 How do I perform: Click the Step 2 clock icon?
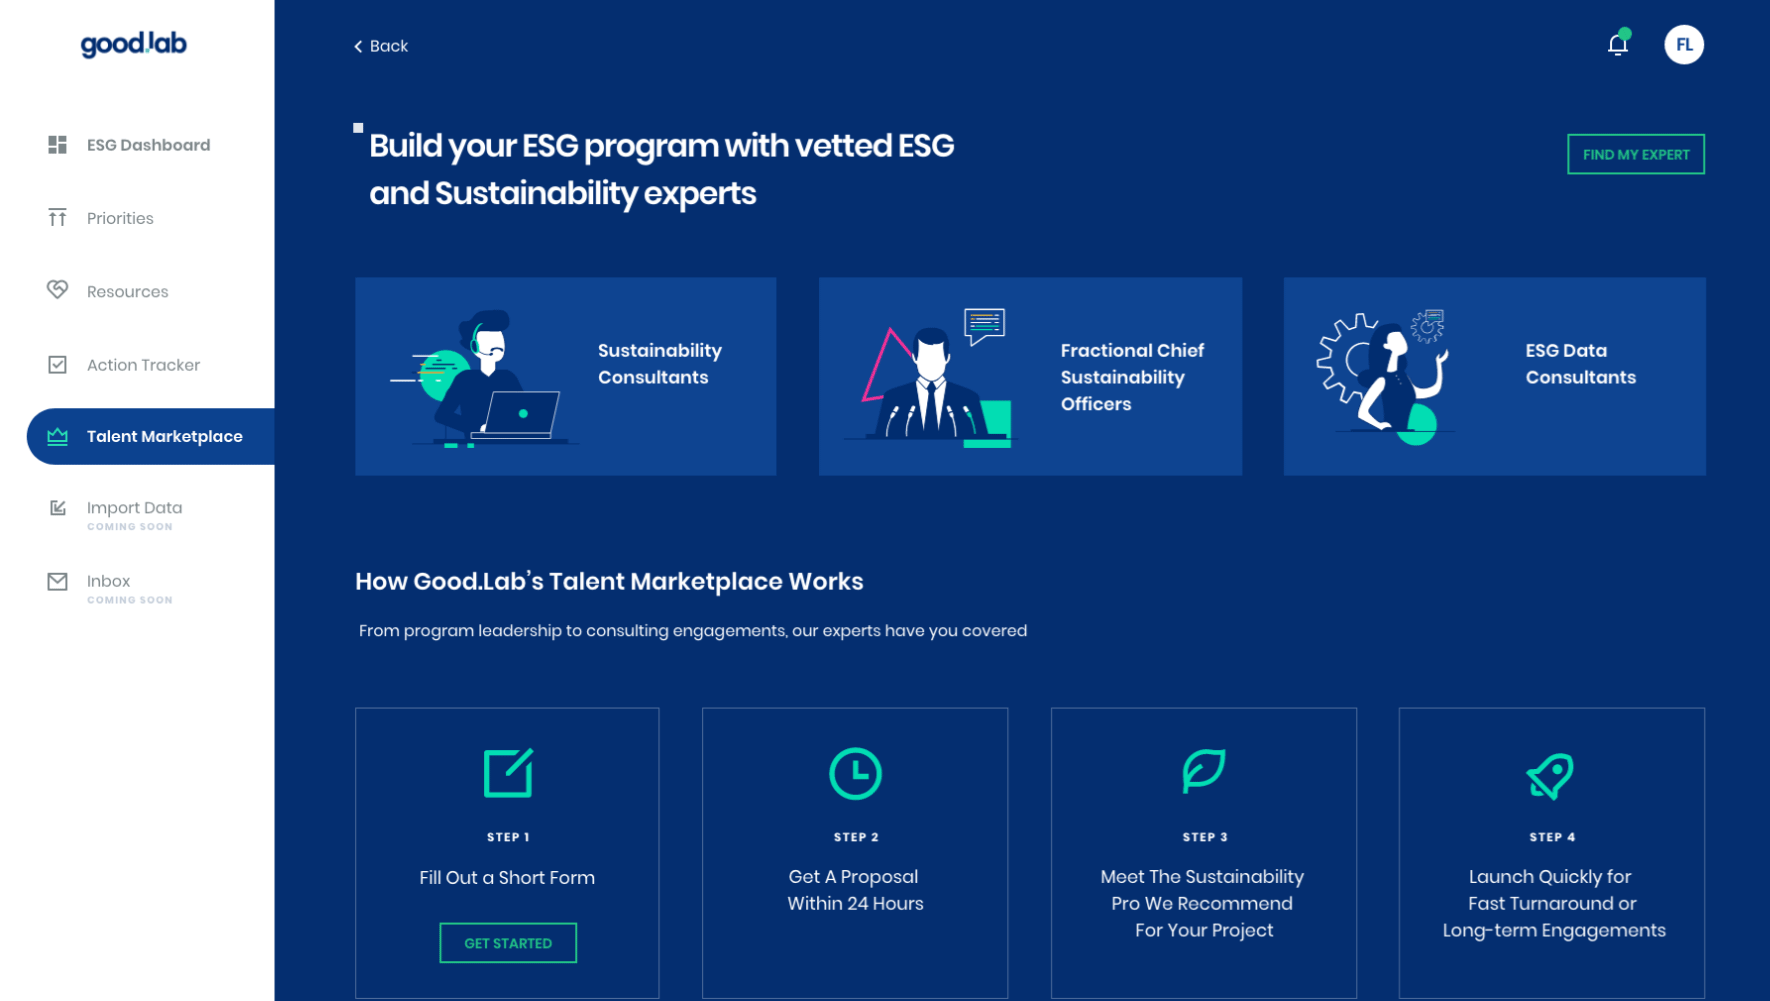[x=855, y=773]
